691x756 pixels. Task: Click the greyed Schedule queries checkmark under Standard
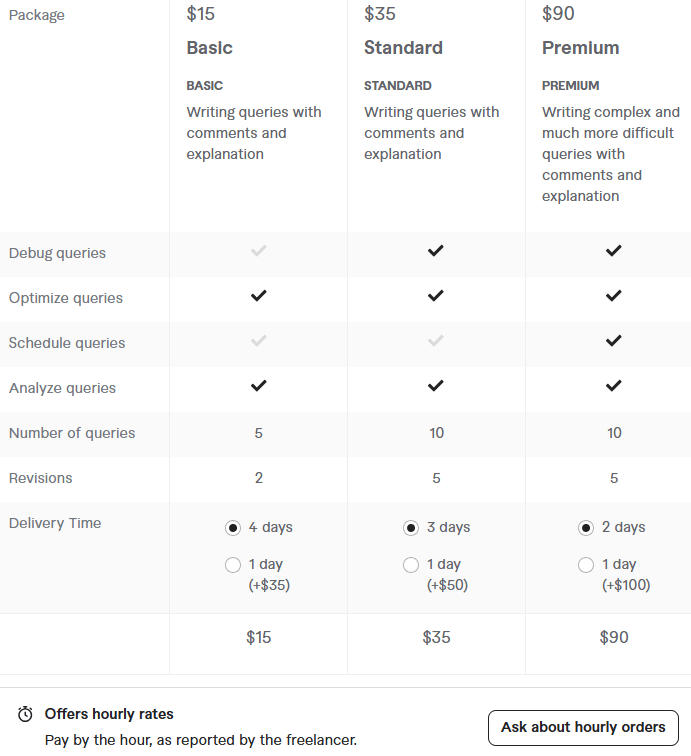coord(435,341)
